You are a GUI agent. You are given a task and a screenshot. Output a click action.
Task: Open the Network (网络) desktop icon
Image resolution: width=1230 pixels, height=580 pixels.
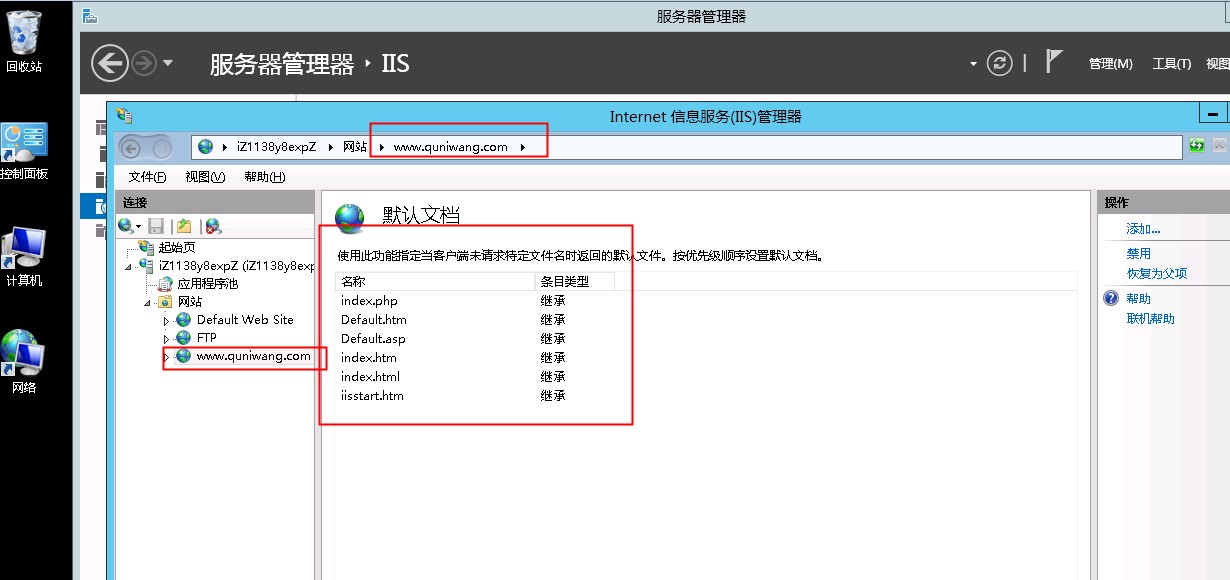pos(24,362)
